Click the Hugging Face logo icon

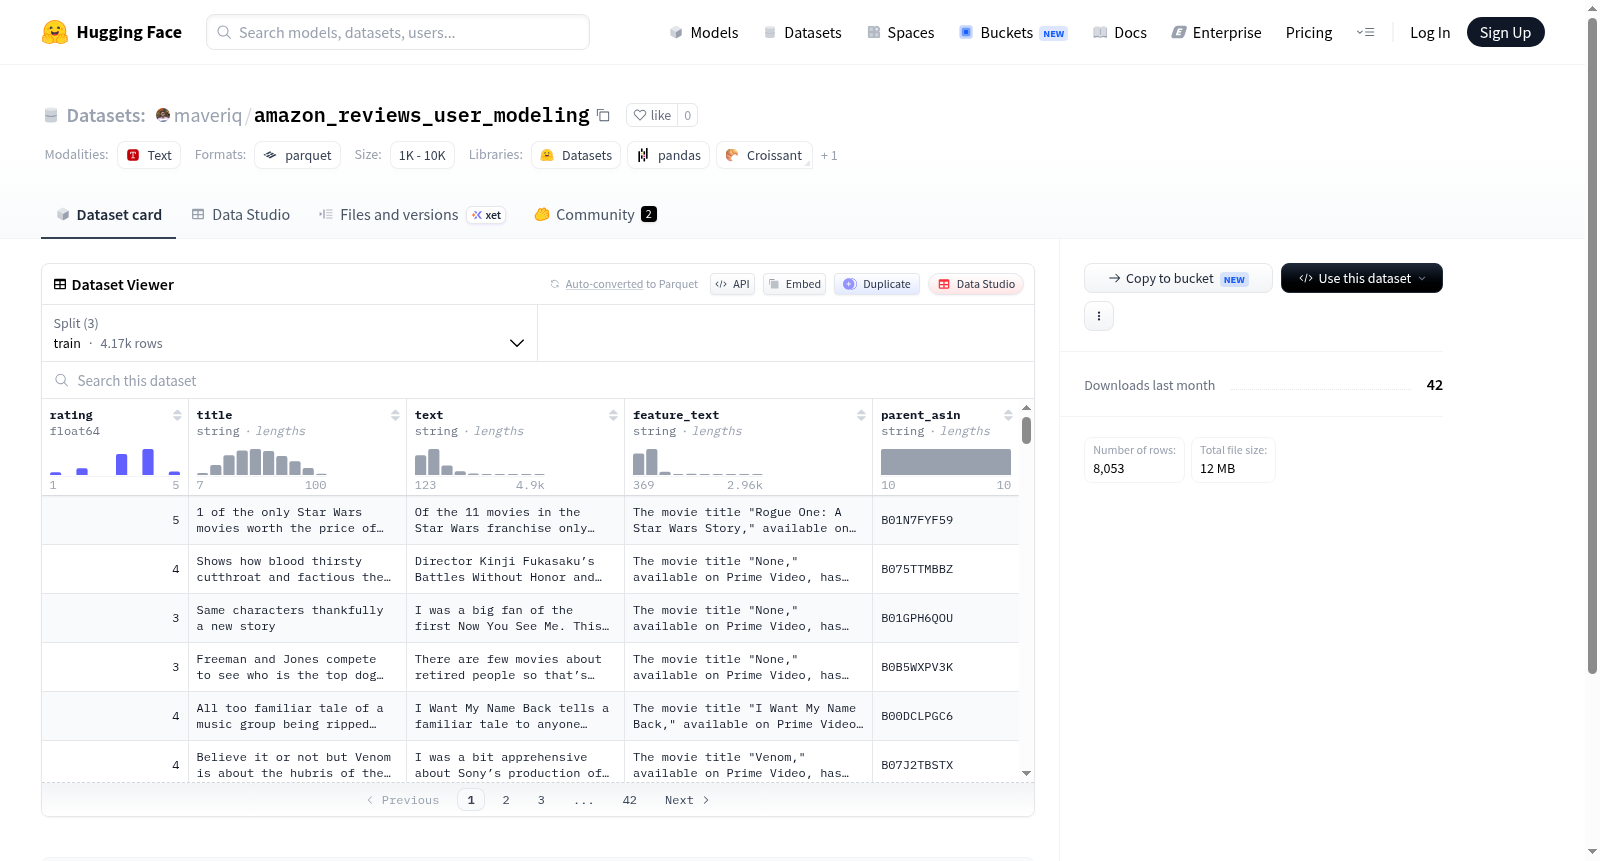click(x=55, y=32)
